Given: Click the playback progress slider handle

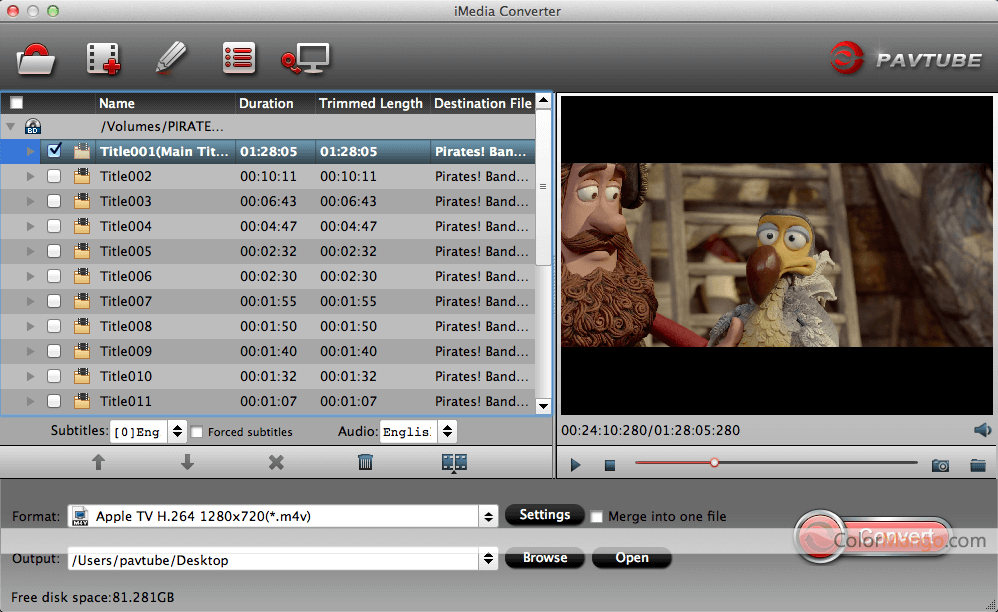Looking at the screenshot, I should [714, 462].
